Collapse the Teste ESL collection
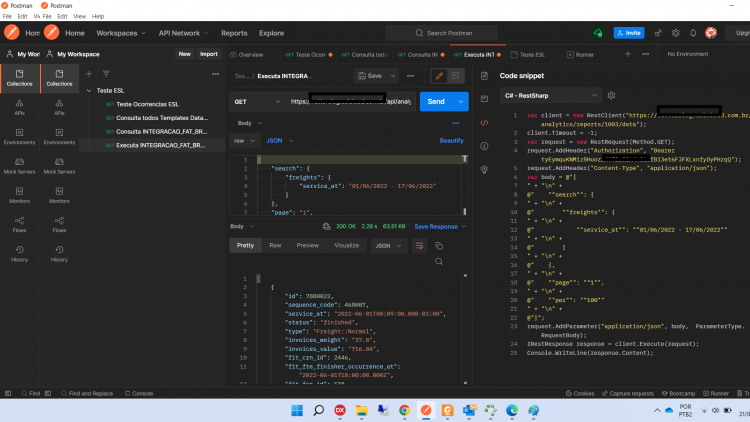 coord(89,90)
